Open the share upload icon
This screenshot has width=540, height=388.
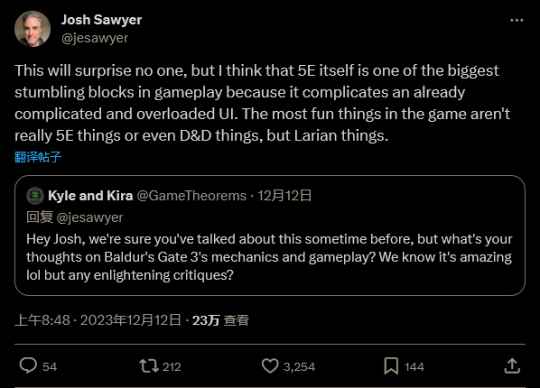click(x=512, y=366)
